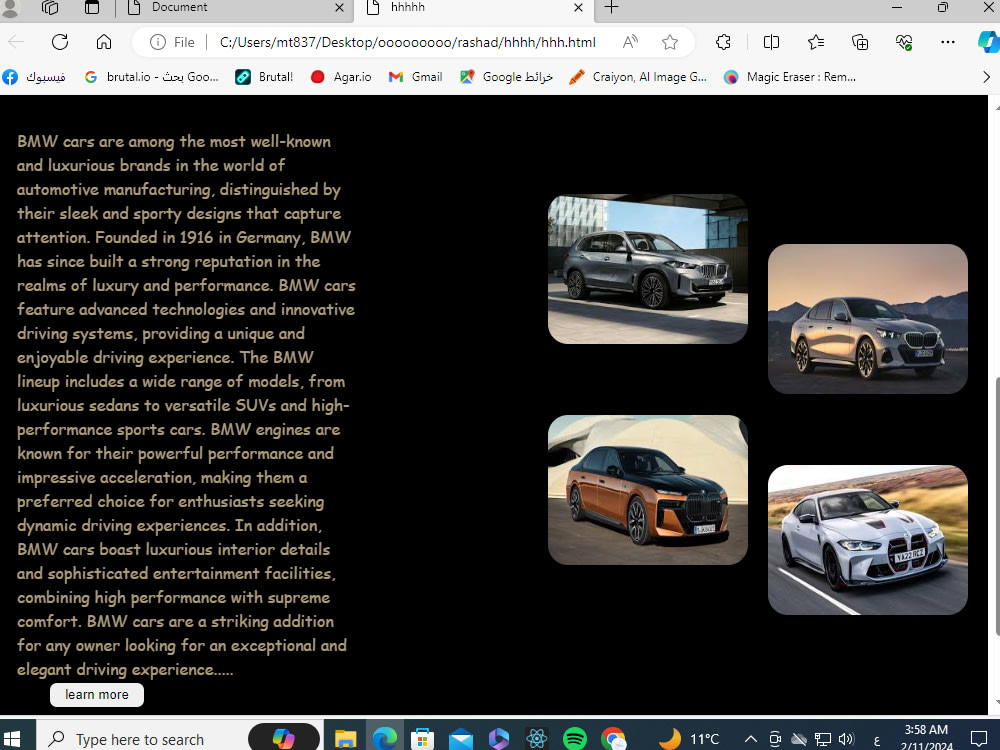Open the brutal.io Google search bookmark
Viewport: 1000px width, 750px height.
152,77
